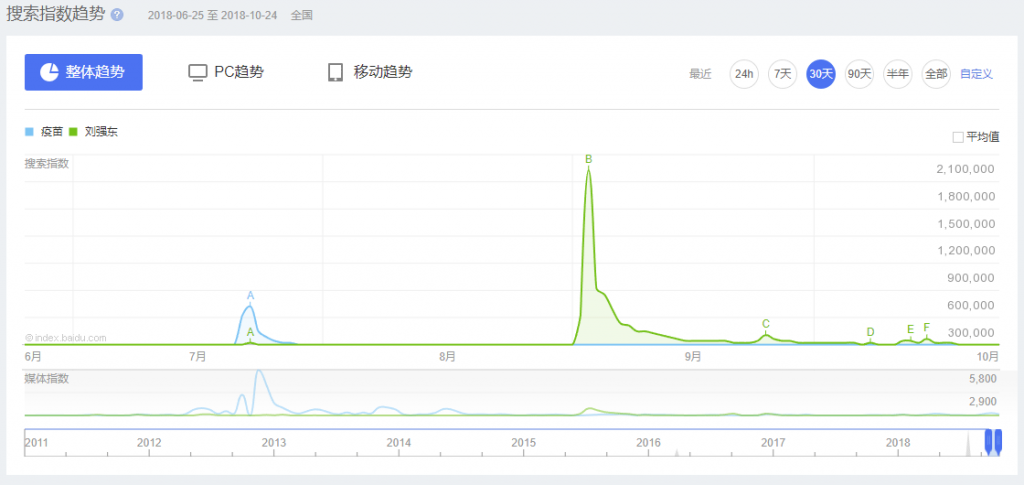Click the green C news marker
1024x485 pixels.
tap(765, 323)
